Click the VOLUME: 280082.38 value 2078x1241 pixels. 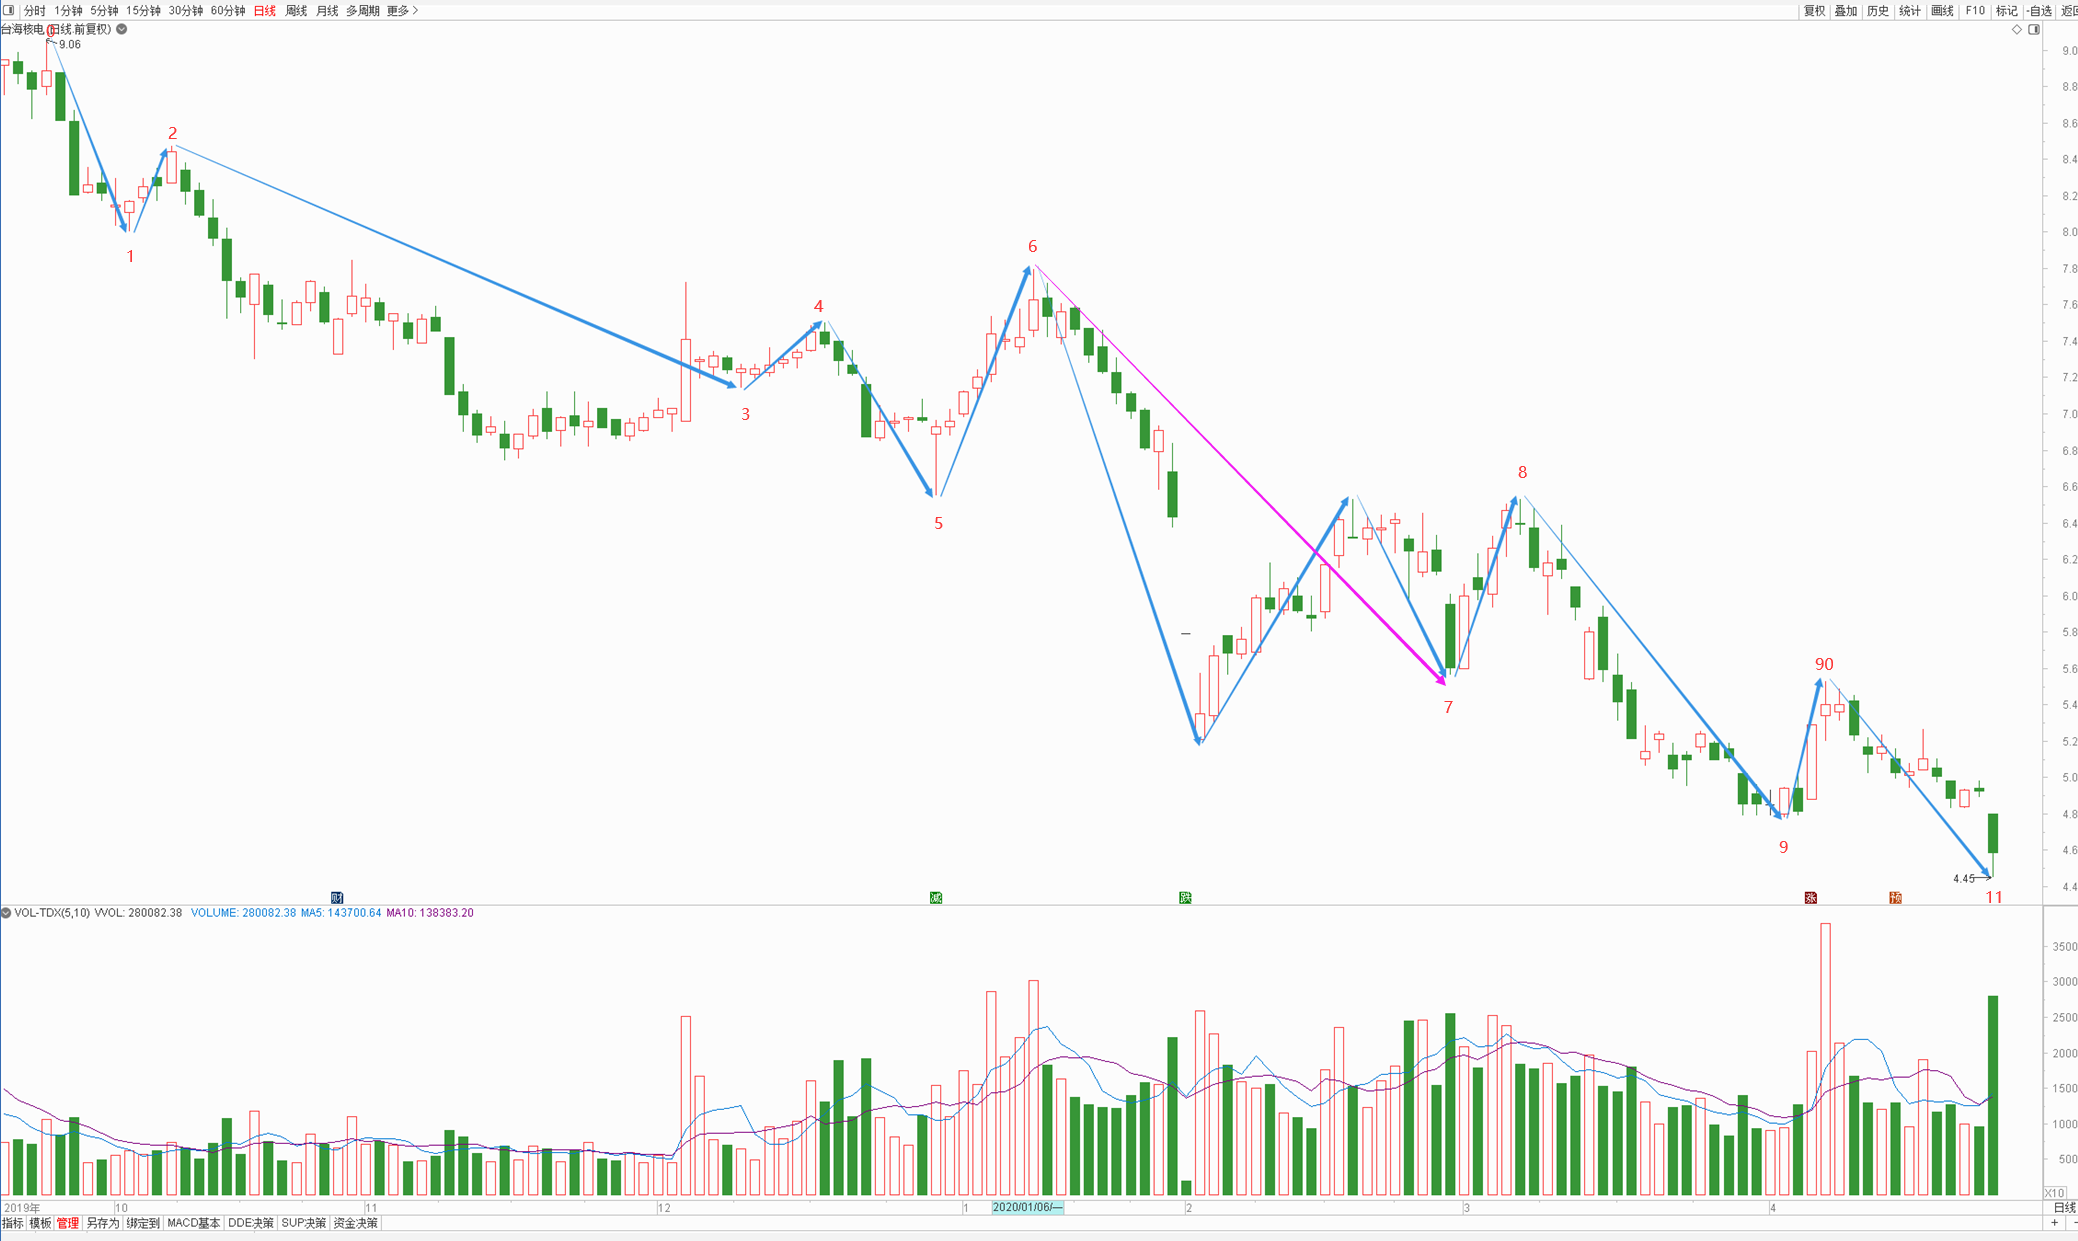(x=243, y=913)
